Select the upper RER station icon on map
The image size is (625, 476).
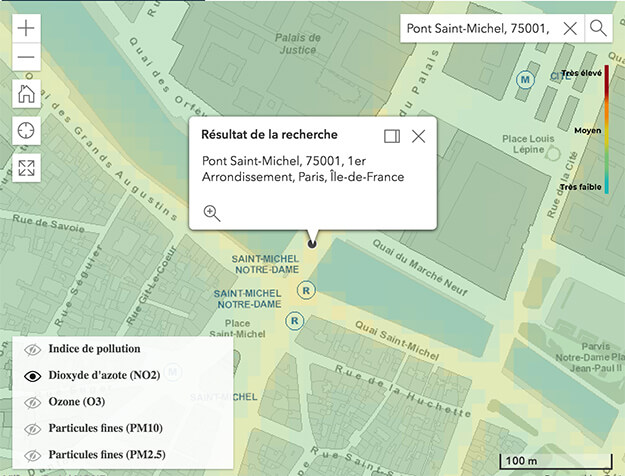click(x=308, y=290)
